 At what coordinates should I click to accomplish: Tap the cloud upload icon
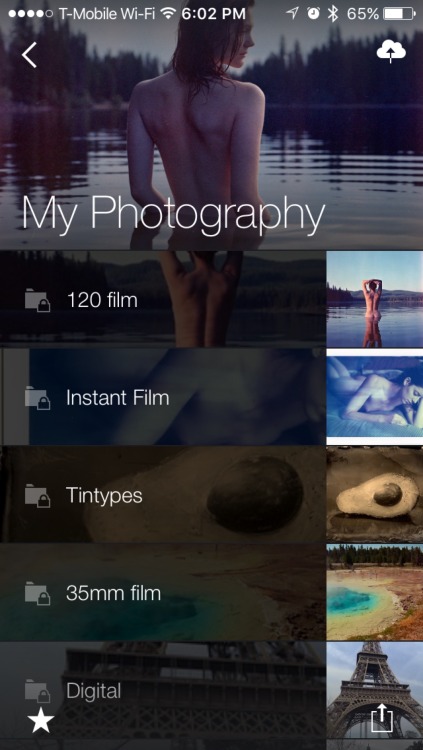coord(391,52)
